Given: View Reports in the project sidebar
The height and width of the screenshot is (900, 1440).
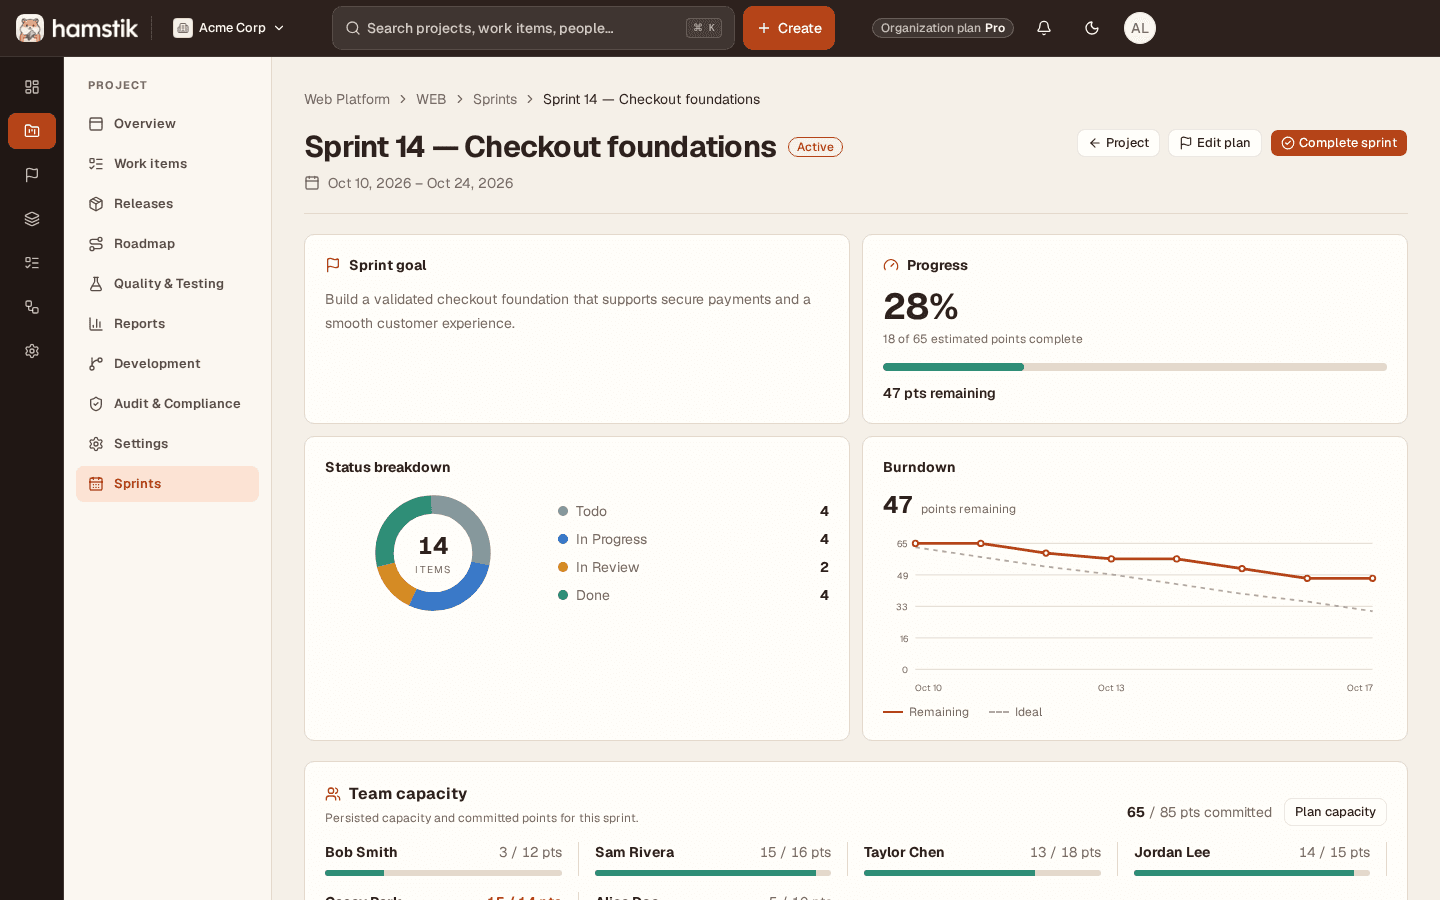Looking at the screenshot, I should coord(167,324).
